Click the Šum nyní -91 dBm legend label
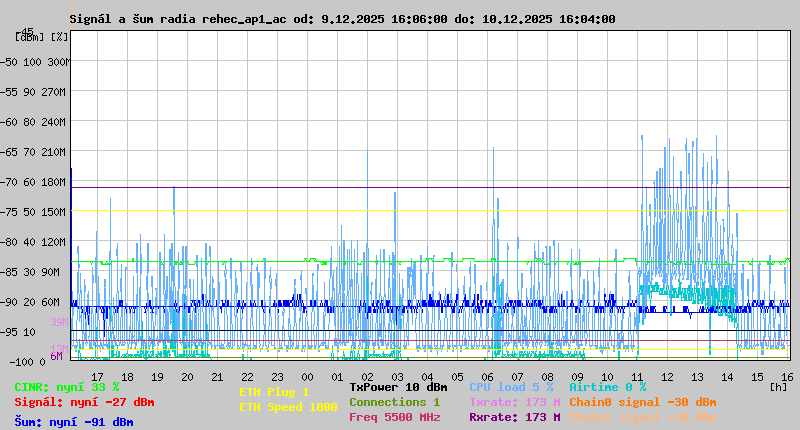Image resolution: width=800 pixels, height=430 pixels. pos(74,422)
